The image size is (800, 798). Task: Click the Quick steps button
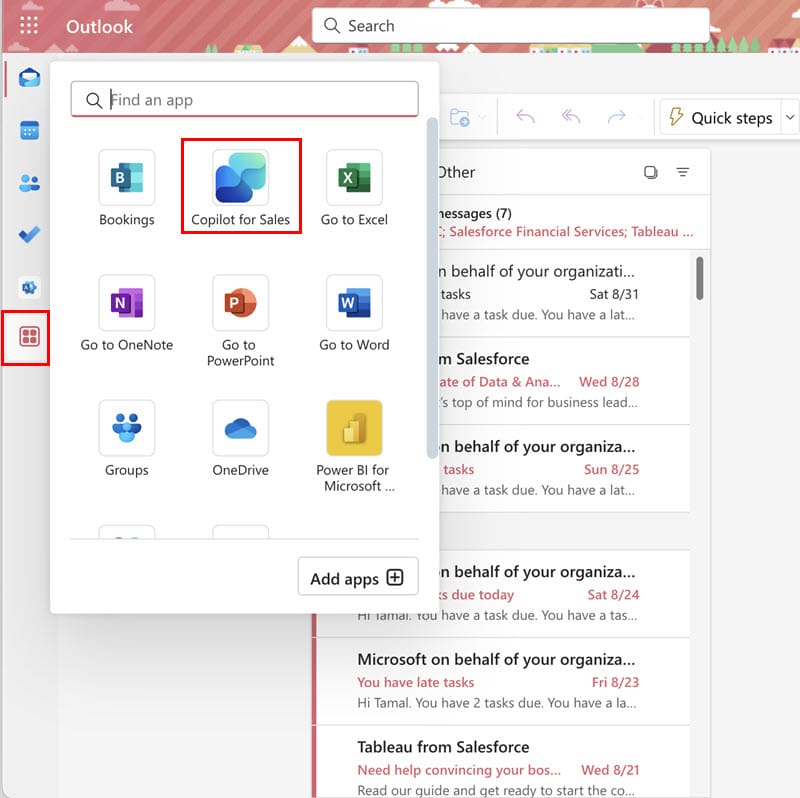(721, 117)
